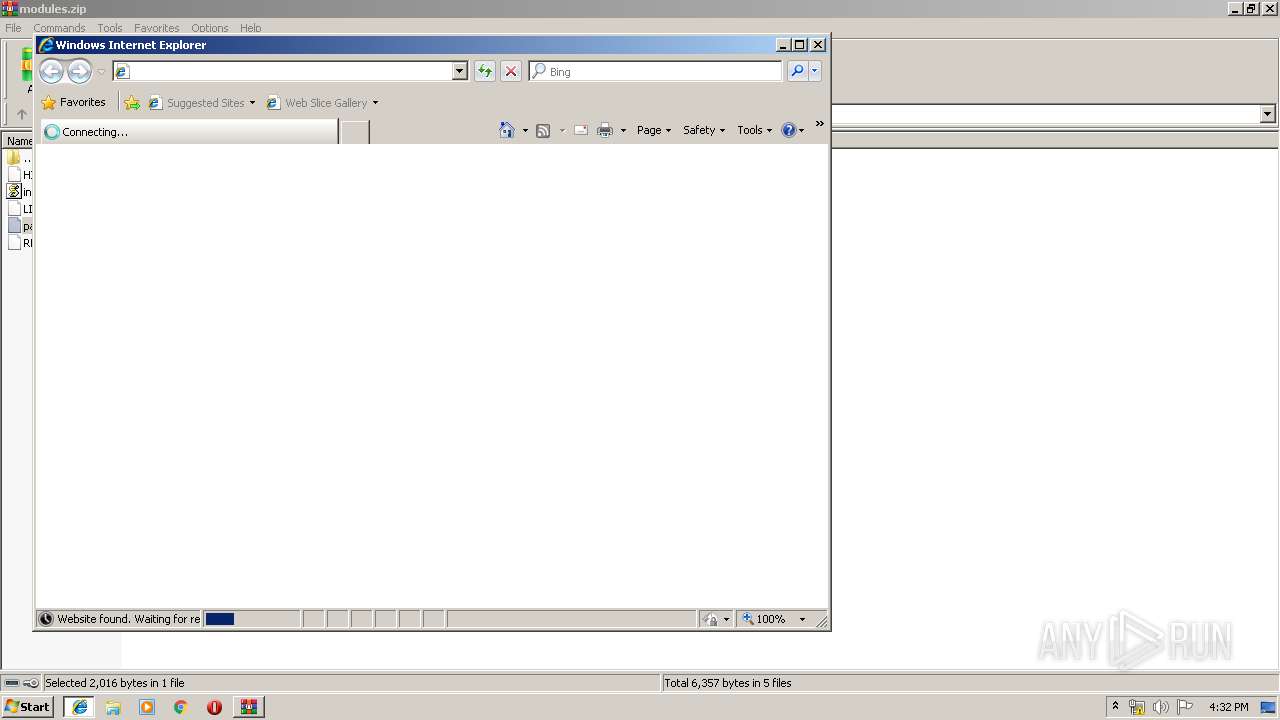Open Opera browser from the taskbar
Viewport: 1280px width, 720px height.
coord(214,707)
